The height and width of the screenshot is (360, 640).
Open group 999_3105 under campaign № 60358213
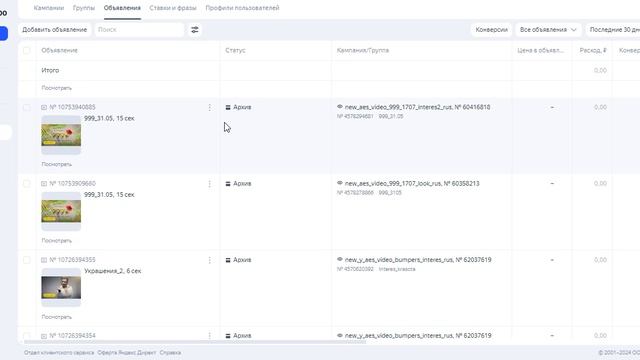tap(390, 193)
